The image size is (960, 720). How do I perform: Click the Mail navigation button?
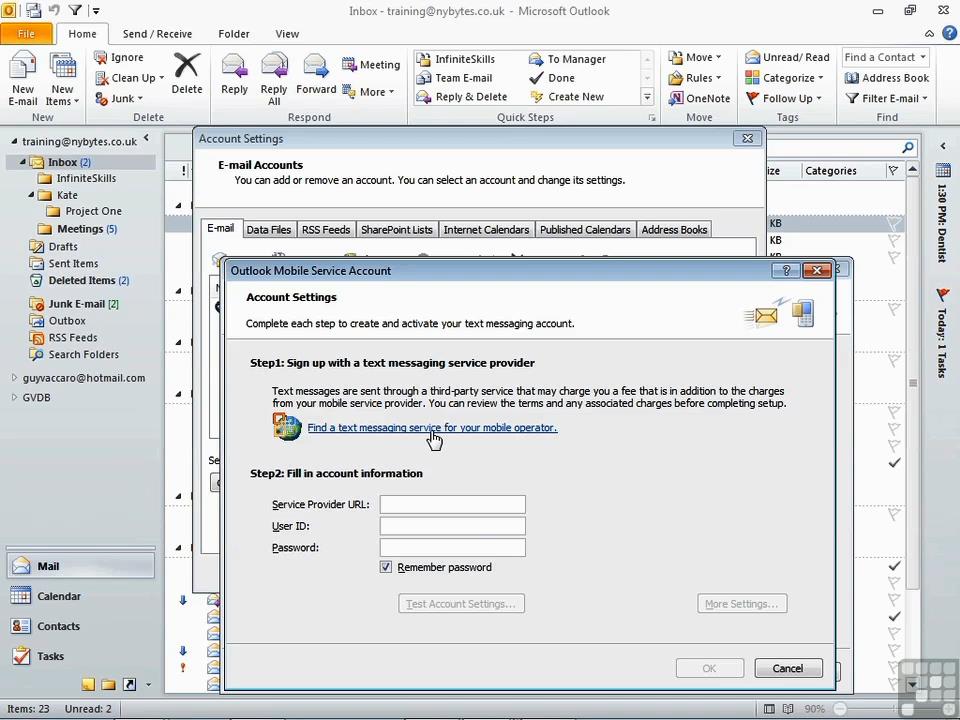coord(80,566)
